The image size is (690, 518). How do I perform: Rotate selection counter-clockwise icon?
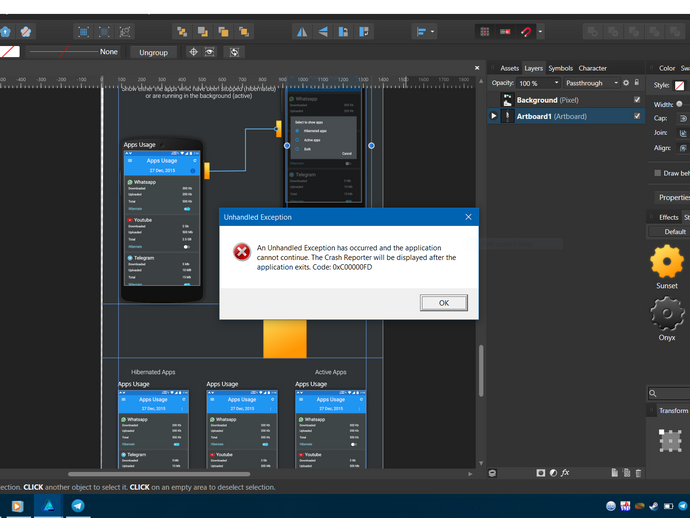[343, 32]
